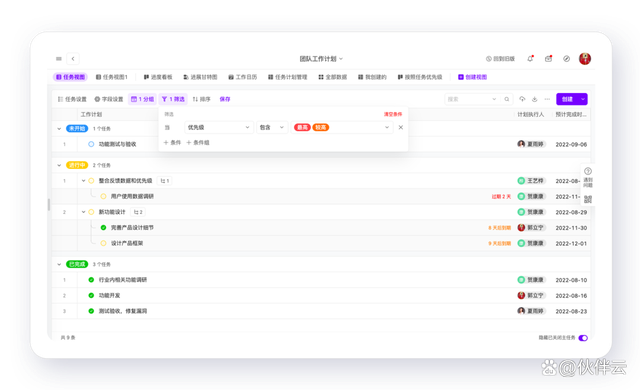Open the help question icon on right edge
The image size is (640, 390).
pos(588,171)
